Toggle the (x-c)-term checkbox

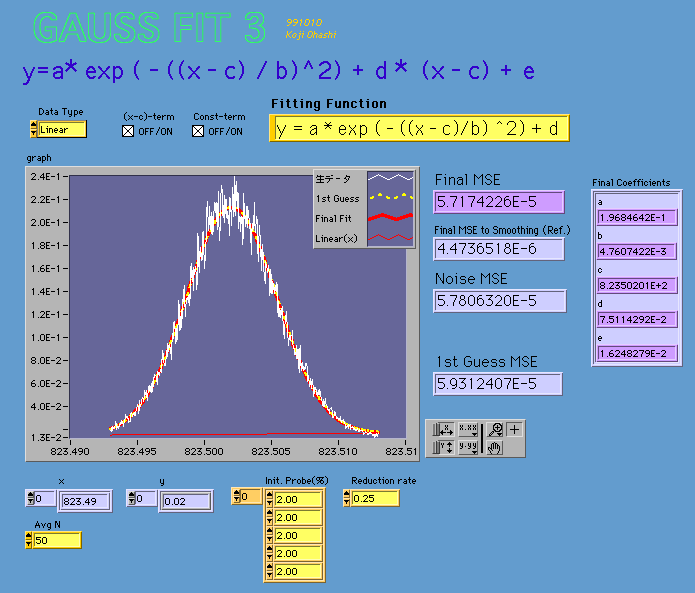[x=128, y=131]
